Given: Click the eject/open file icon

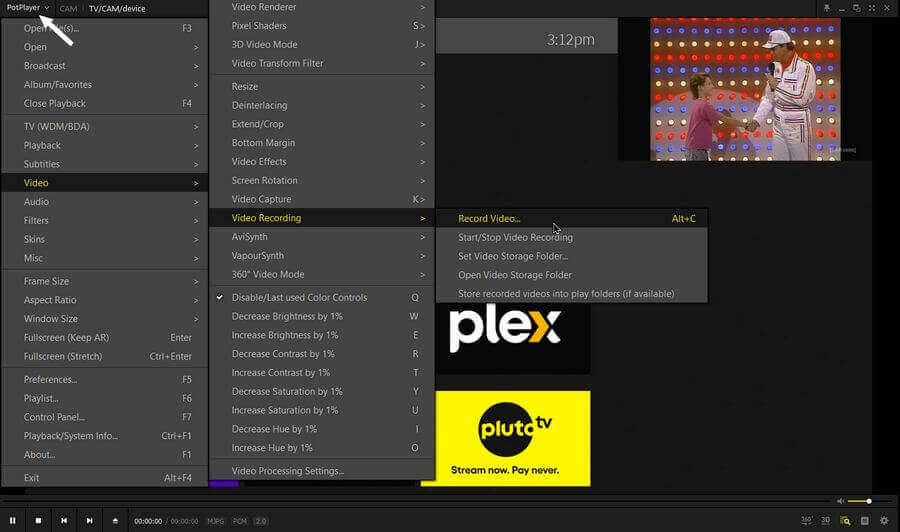Looking at the screenshot, I should 115,520.
